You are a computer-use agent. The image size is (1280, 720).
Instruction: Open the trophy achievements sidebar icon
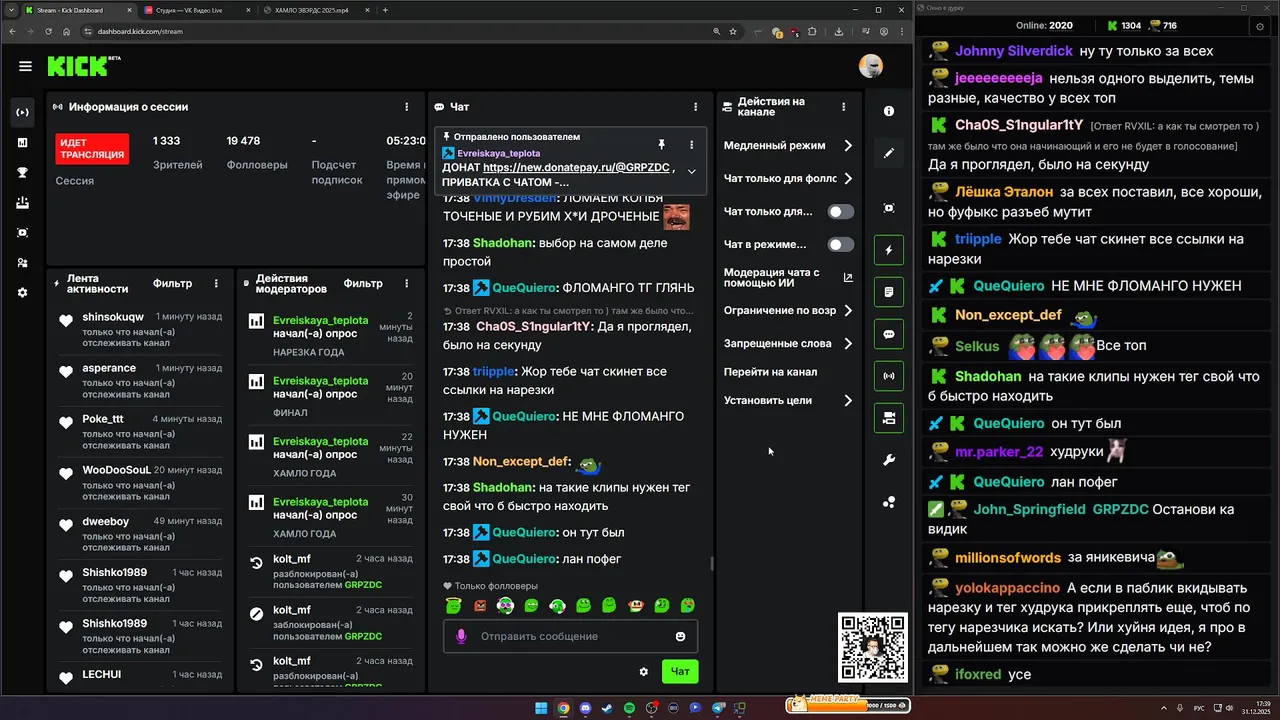tap(23, 172)
